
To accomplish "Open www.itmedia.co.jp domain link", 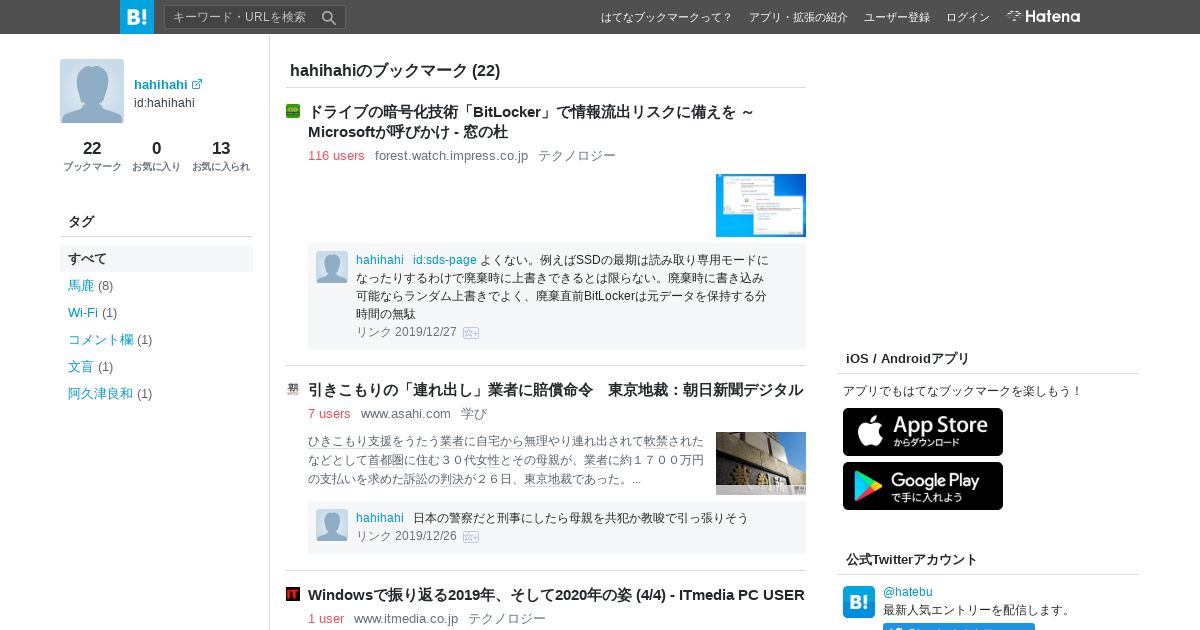I will [x=406, y=618].
